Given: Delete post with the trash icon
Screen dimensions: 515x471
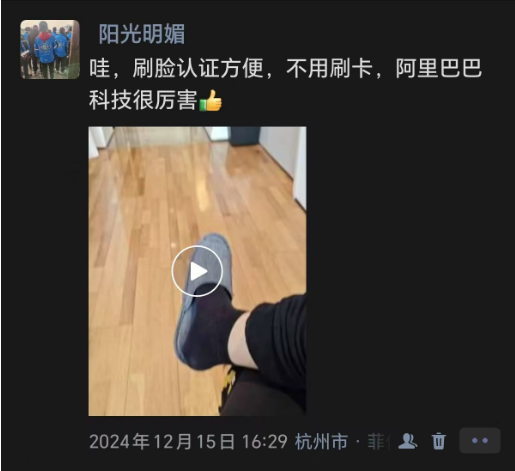Looking at the screenshot, I should click(438, 441).
